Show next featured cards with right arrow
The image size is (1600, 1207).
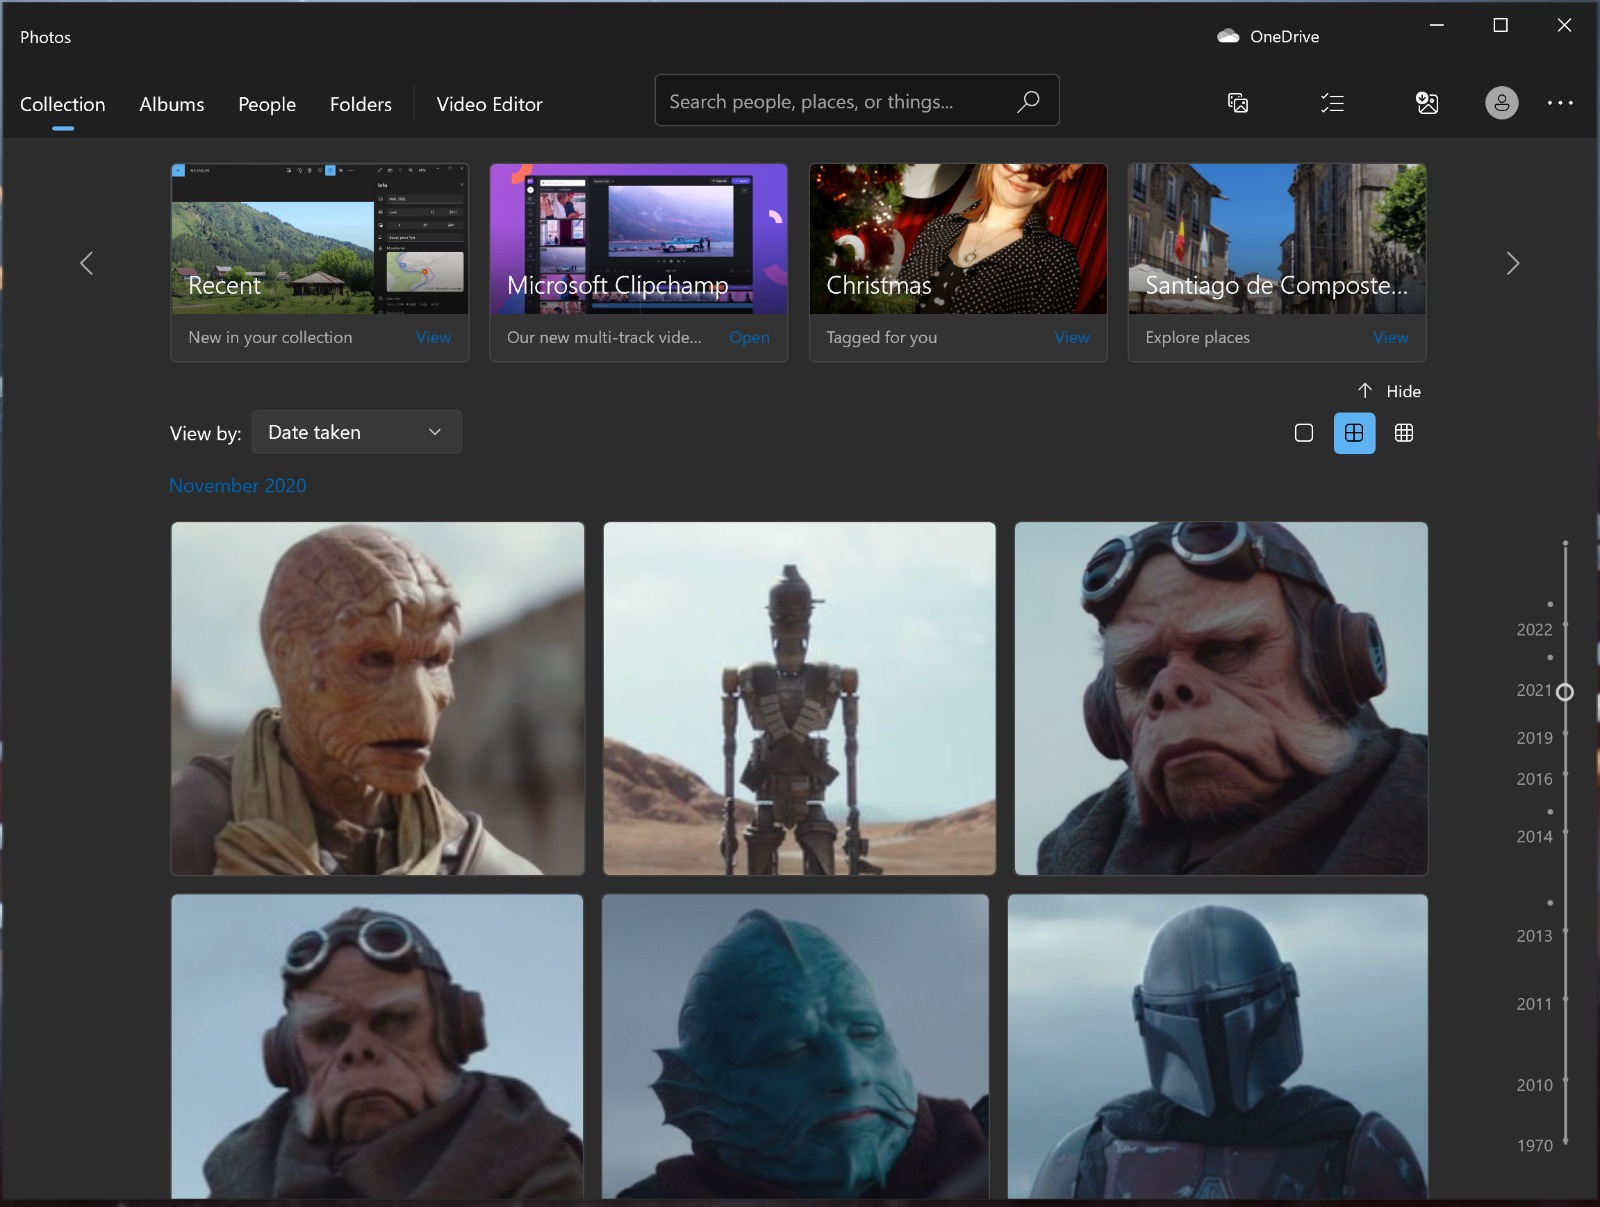click(x=1513, y=263)
